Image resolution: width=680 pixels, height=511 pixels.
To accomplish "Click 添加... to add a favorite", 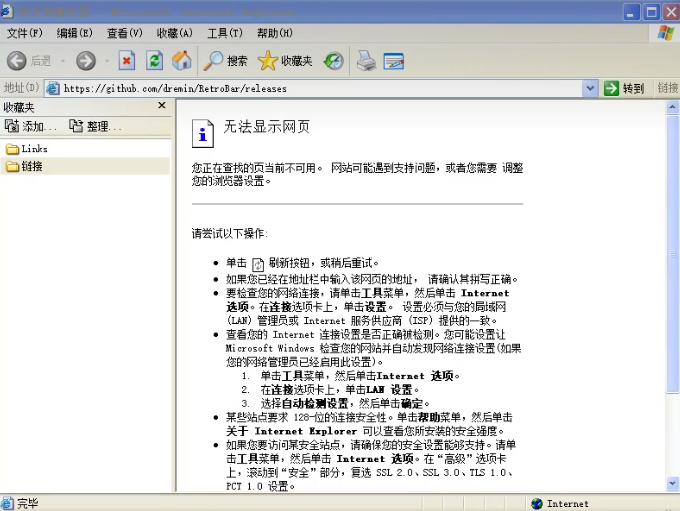I will (30, 126).
